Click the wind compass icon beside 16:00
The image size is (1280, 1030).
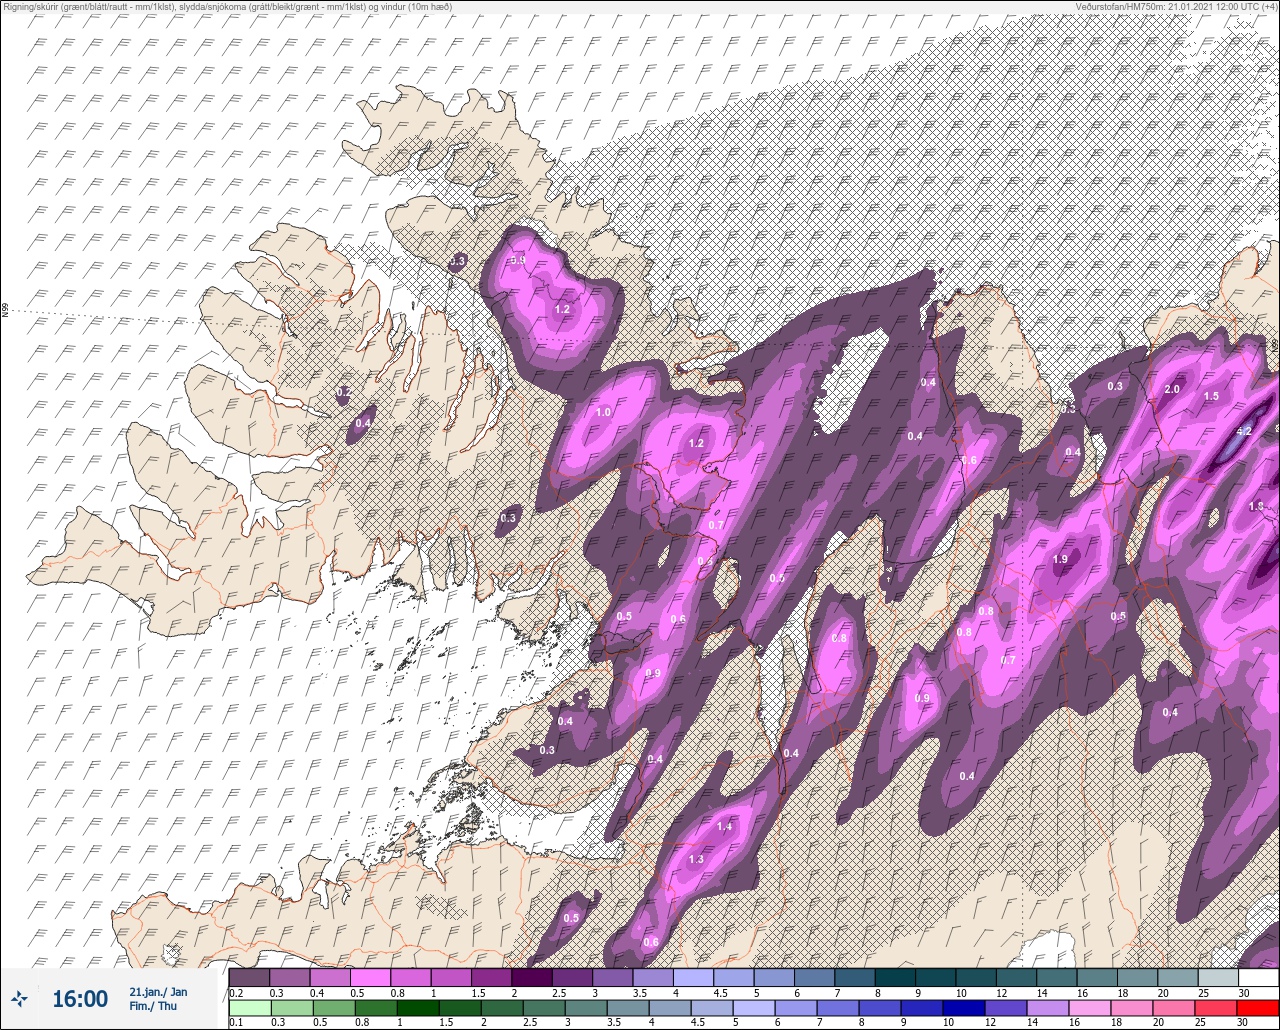tap(20, 998)
